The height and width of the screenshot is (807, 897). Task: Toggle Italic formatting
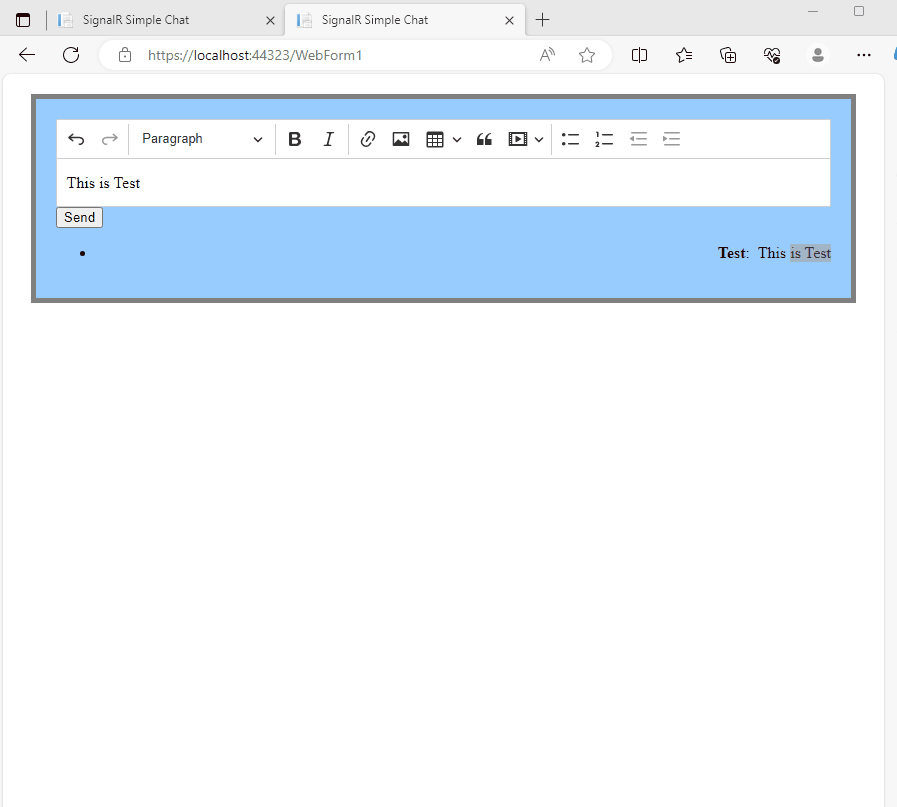(x=328, y=139)
